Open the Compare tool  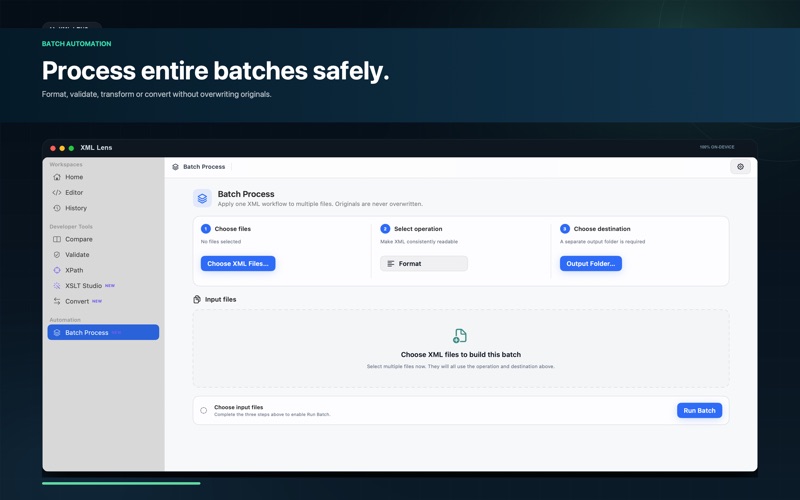pyautogui.click(x=103, y=239)
